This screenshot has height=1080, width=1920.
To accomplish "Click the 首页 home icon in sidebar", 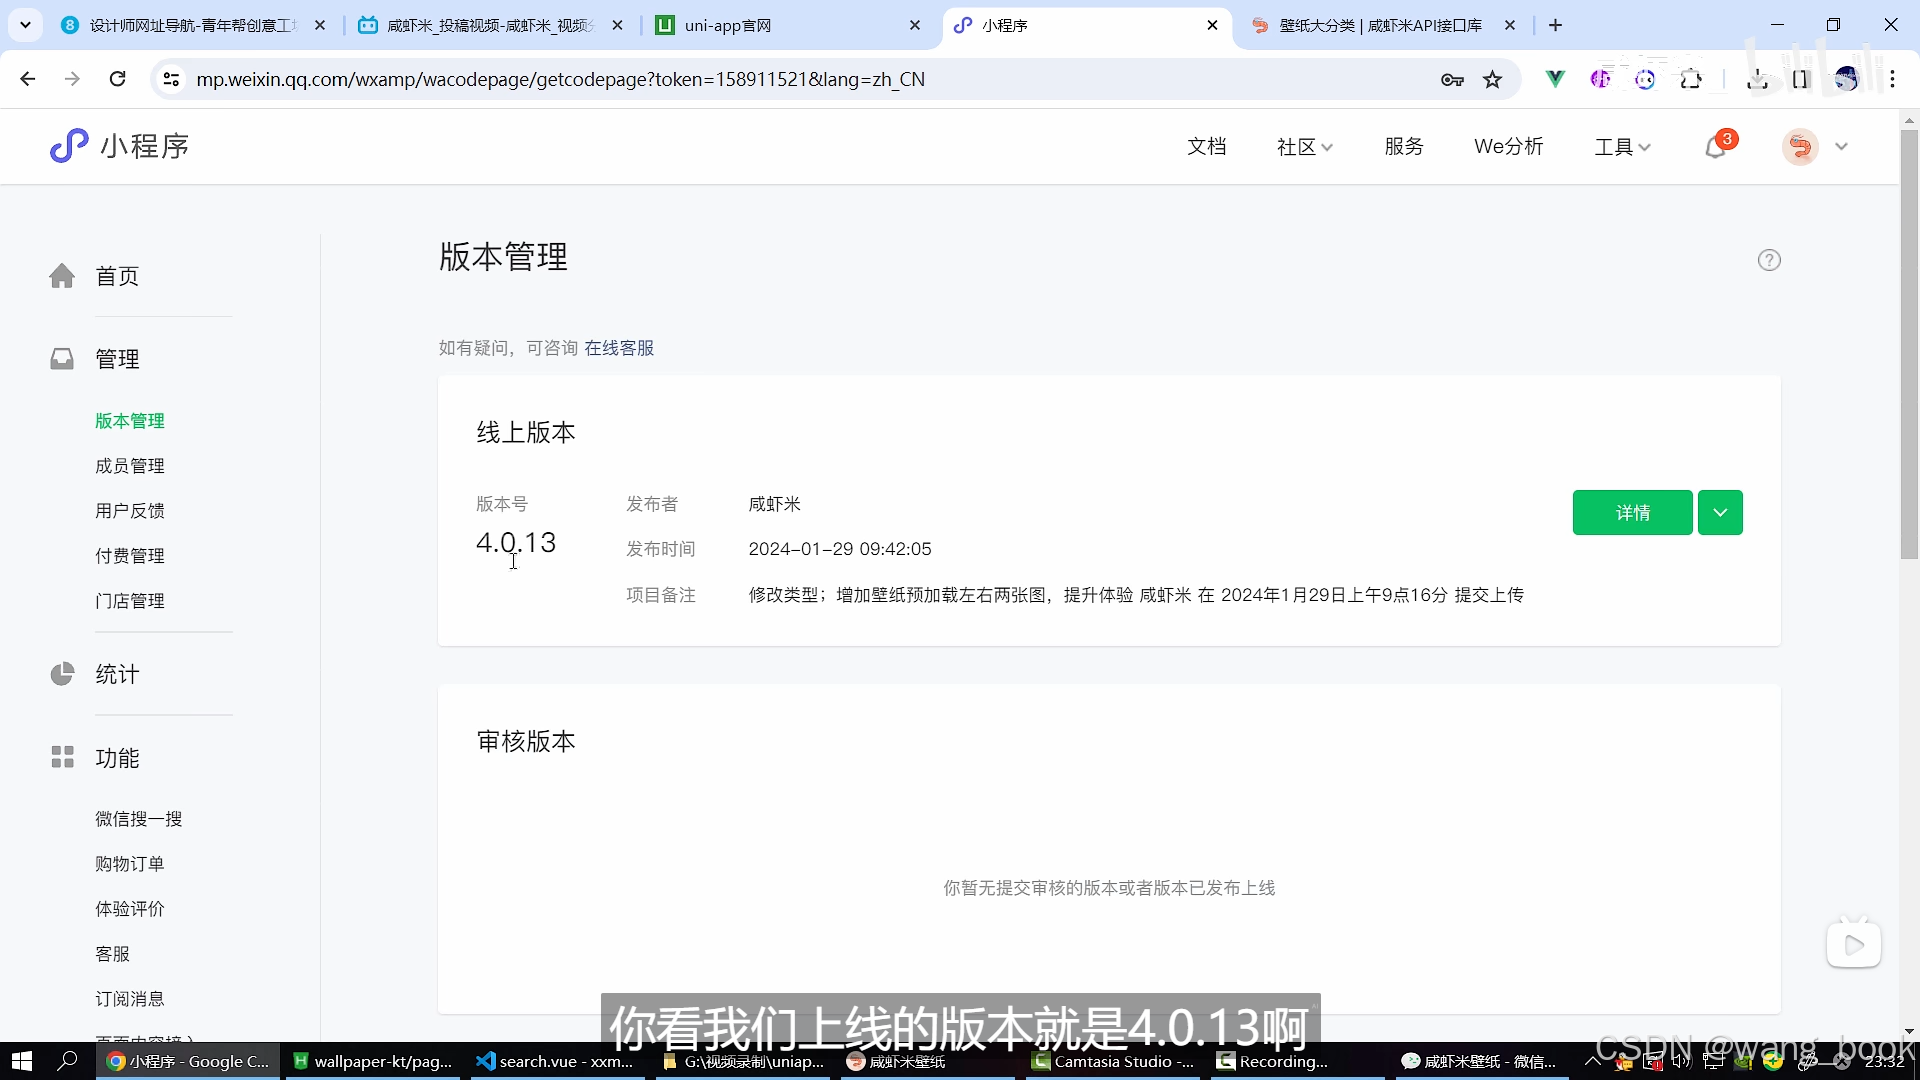I will click(x=62, y=276).
